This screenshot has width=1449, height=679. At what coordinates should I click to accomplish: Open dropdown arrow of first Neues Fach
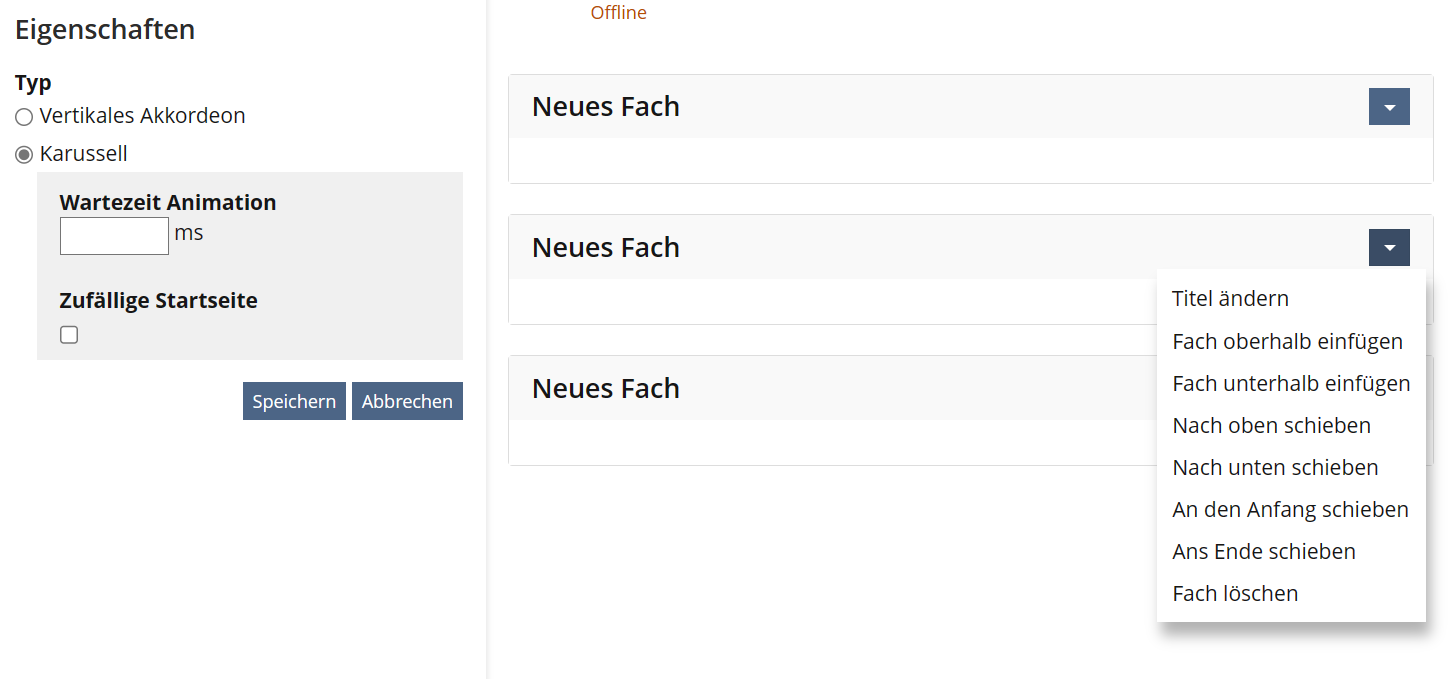1389,107
